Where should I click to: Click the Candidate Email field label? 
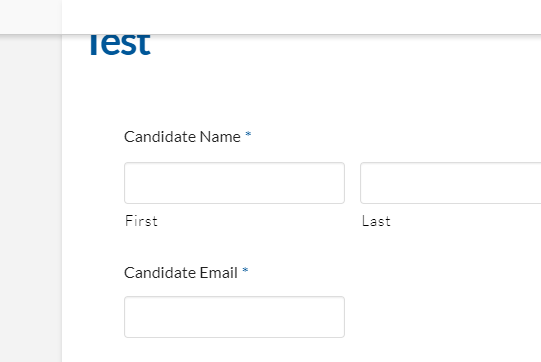click(x=181, y=273)
